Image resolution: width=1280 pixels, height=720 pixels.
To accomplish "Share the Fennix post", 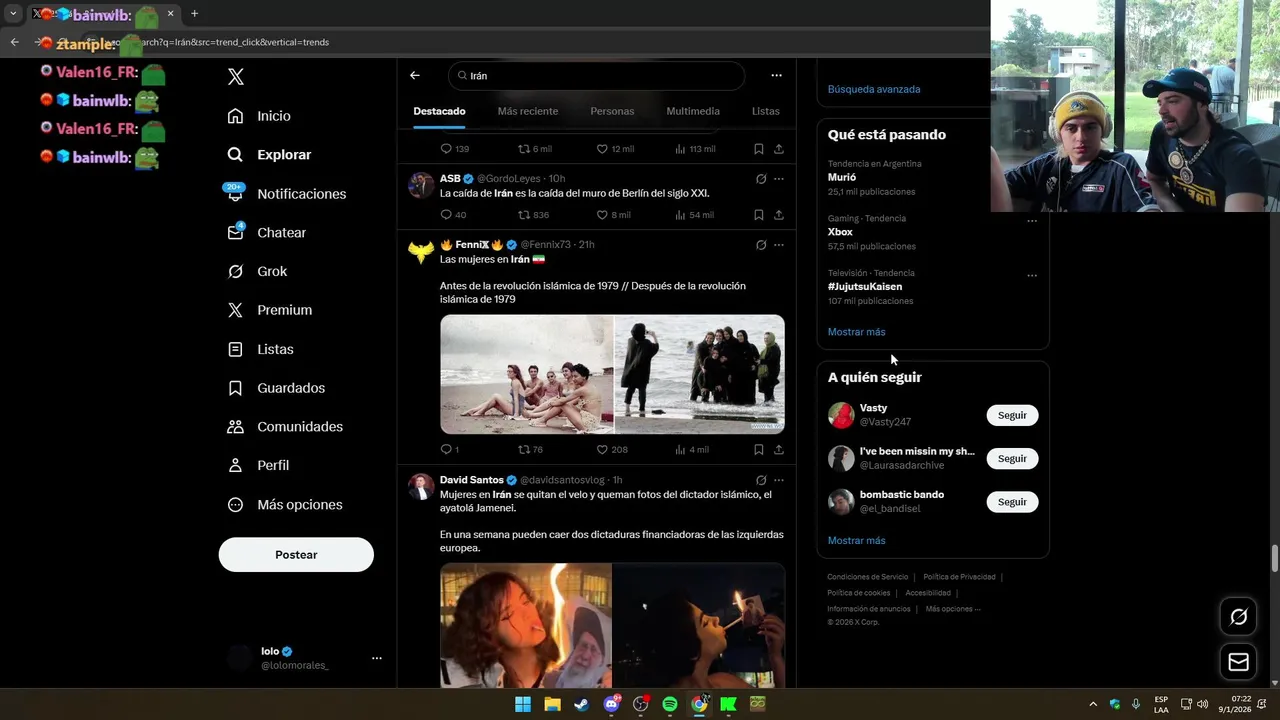I will [x=779, y=450].
